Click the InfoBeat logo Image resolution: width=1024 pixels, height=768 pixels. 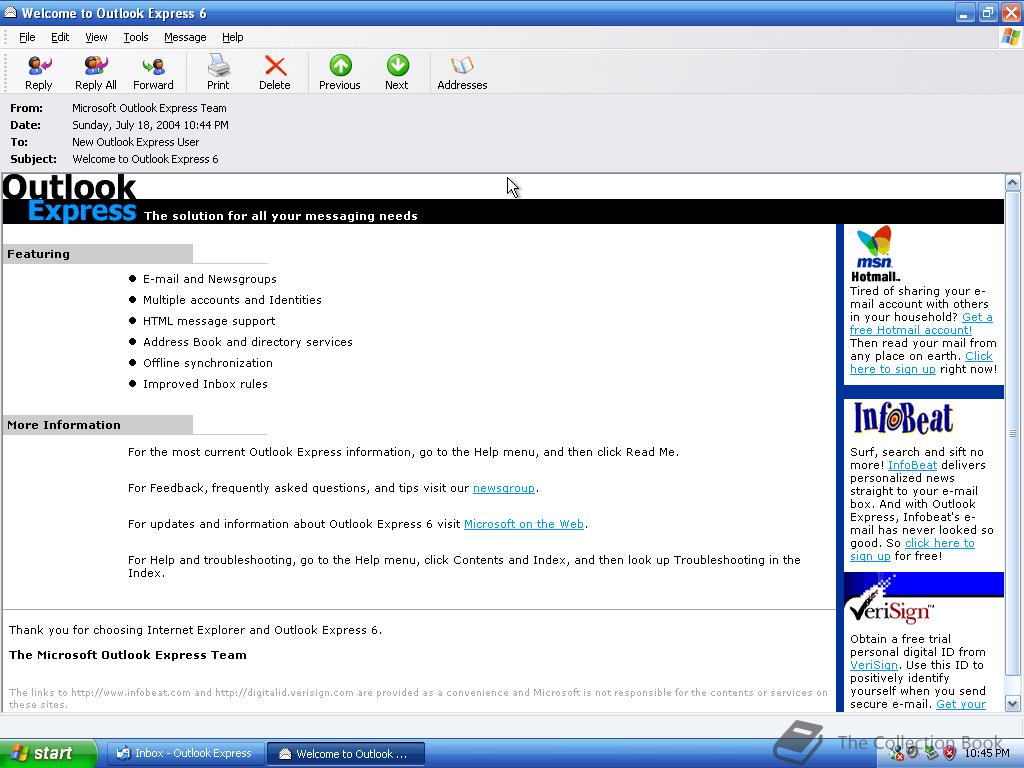click(903, 418)
